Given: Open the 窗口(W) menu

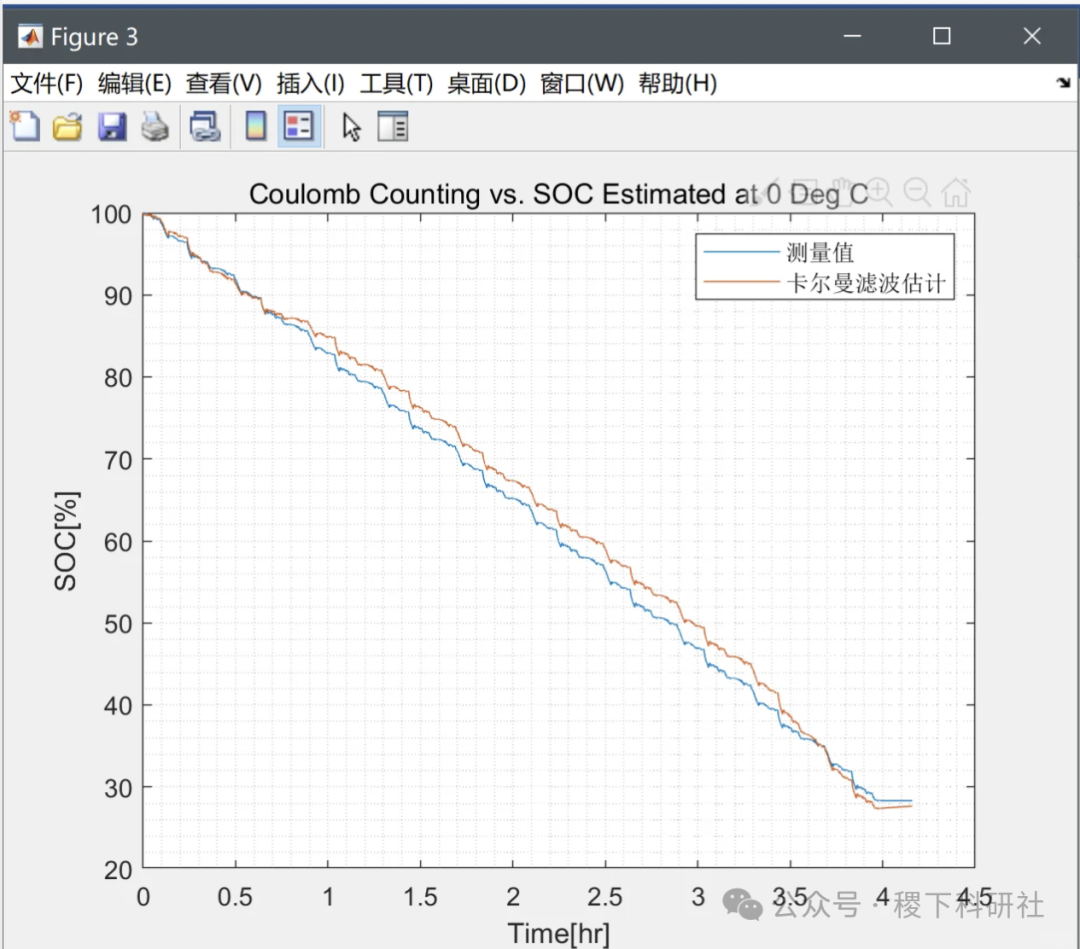Looking at the screenshot, I should coord(582,83).
